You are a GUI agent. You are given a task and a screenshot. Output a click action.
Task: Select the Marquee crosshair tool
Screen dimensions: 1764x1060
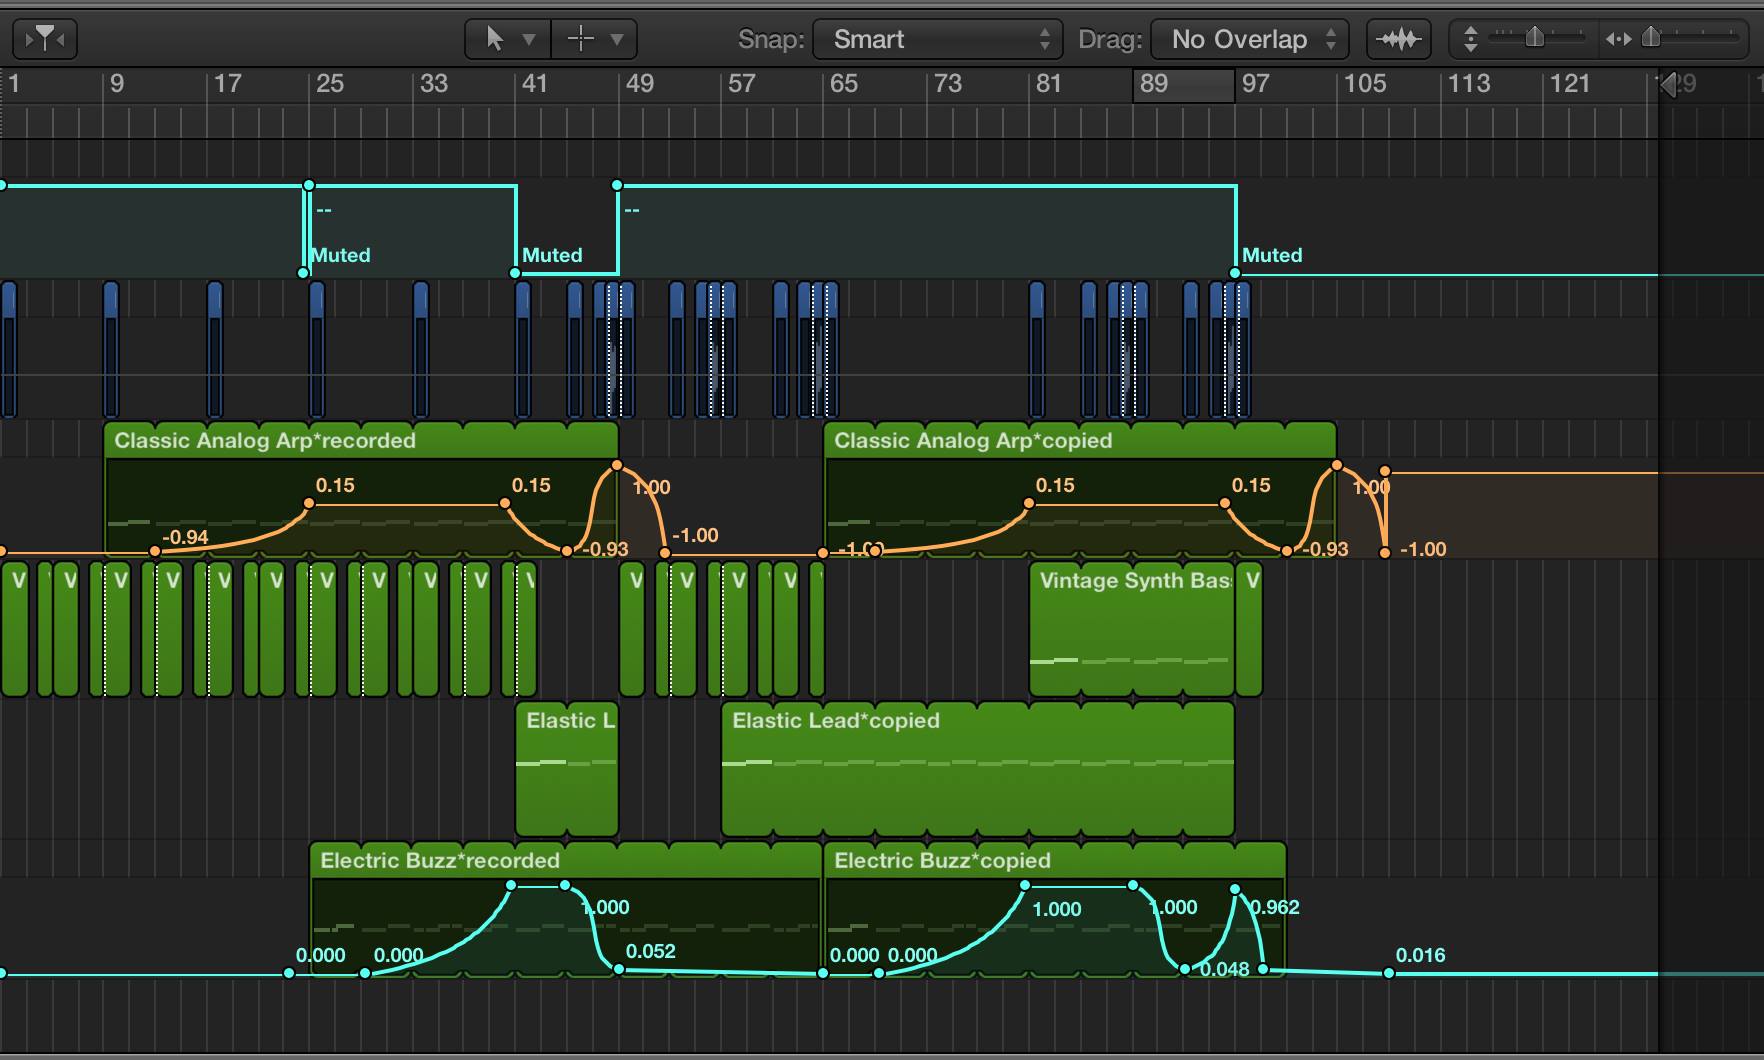click(x=580, y=39)
